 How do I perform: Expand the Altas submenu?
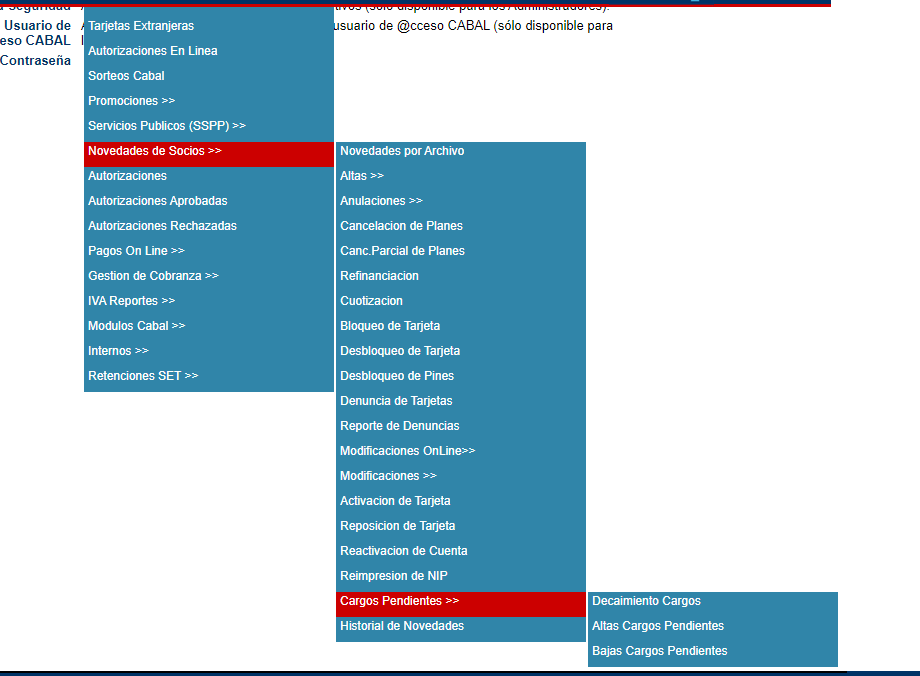[x=361, y=176]
